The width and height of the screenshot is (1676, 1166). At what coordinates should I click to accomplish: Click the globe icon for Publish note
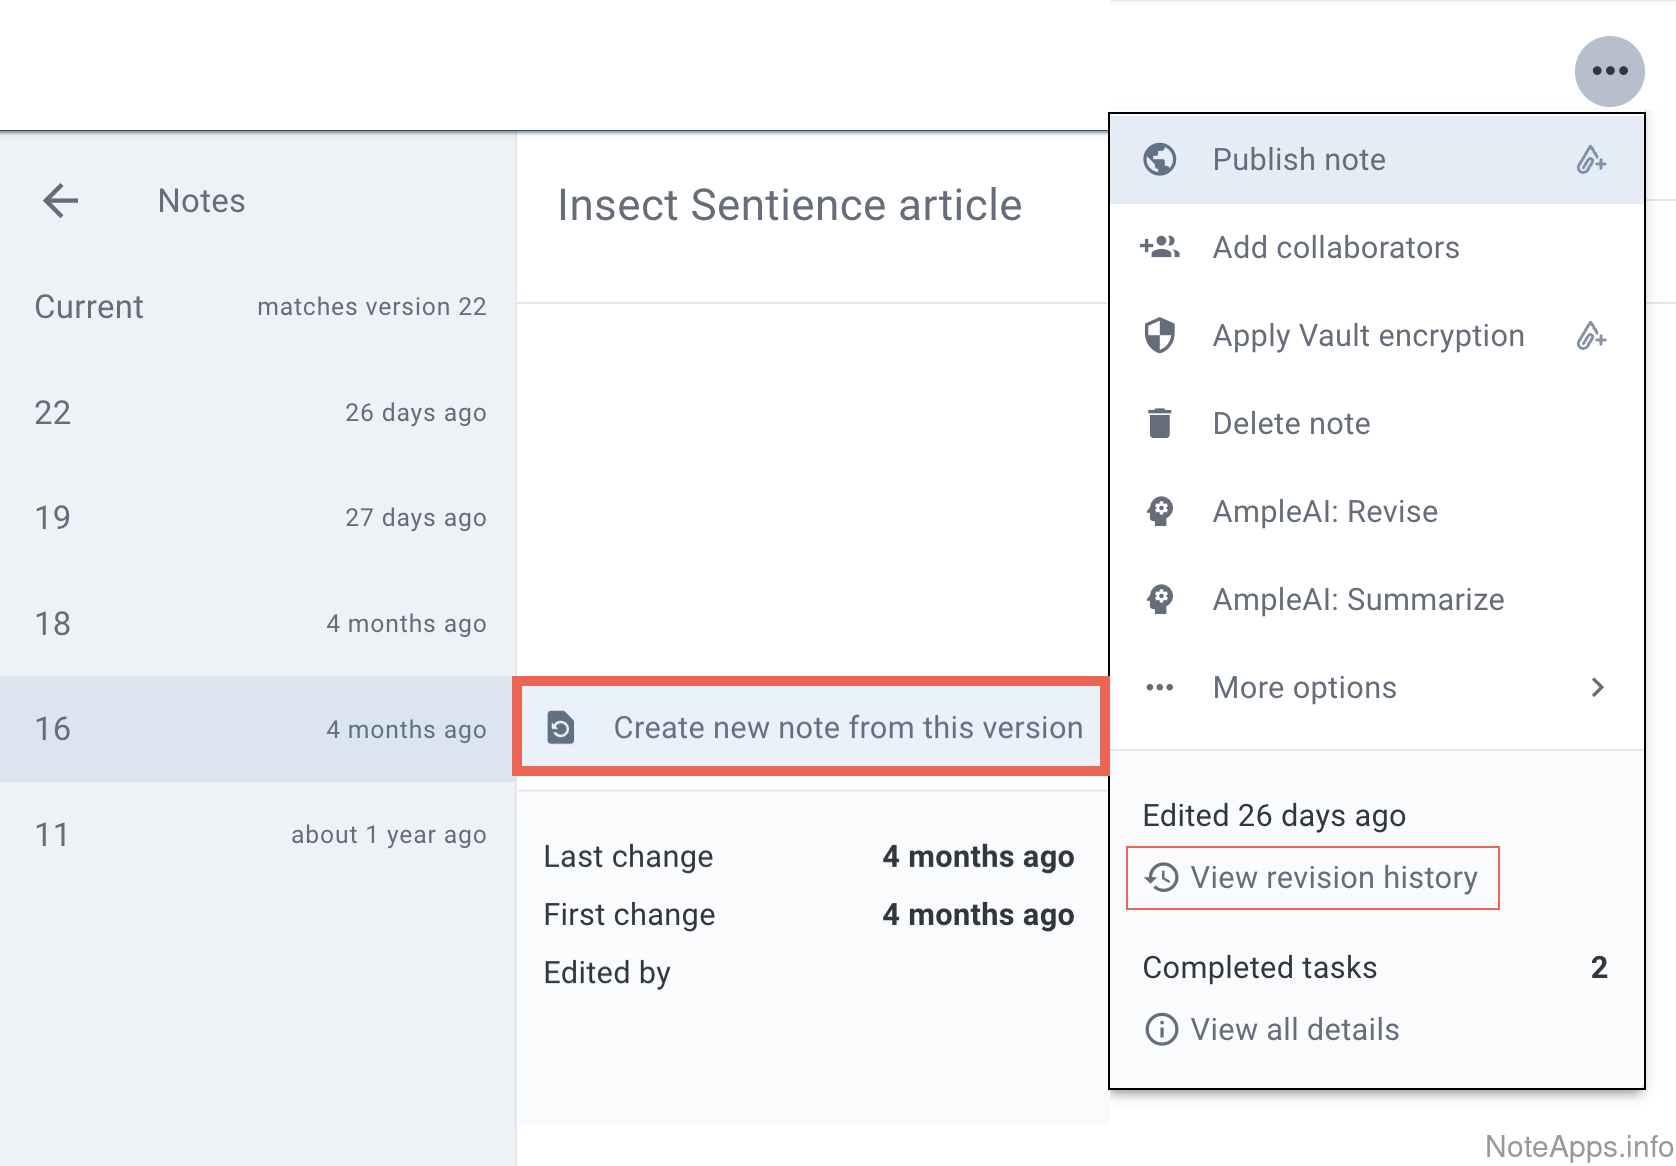click(1160, 160)
